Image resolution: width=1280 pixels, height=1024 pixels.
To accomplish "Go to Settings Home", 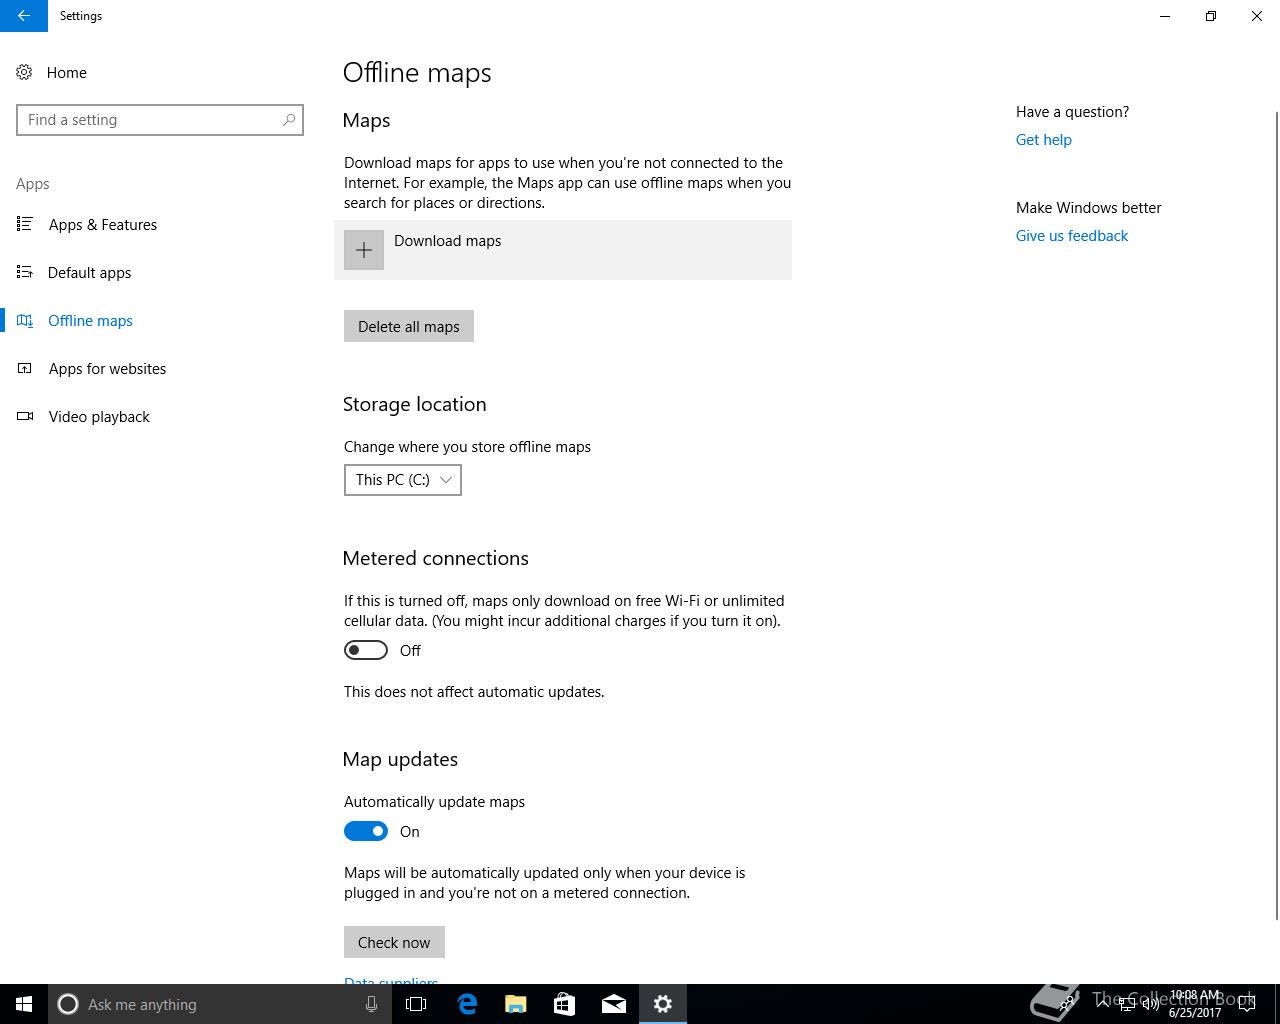I will click(x=66, y=72).
